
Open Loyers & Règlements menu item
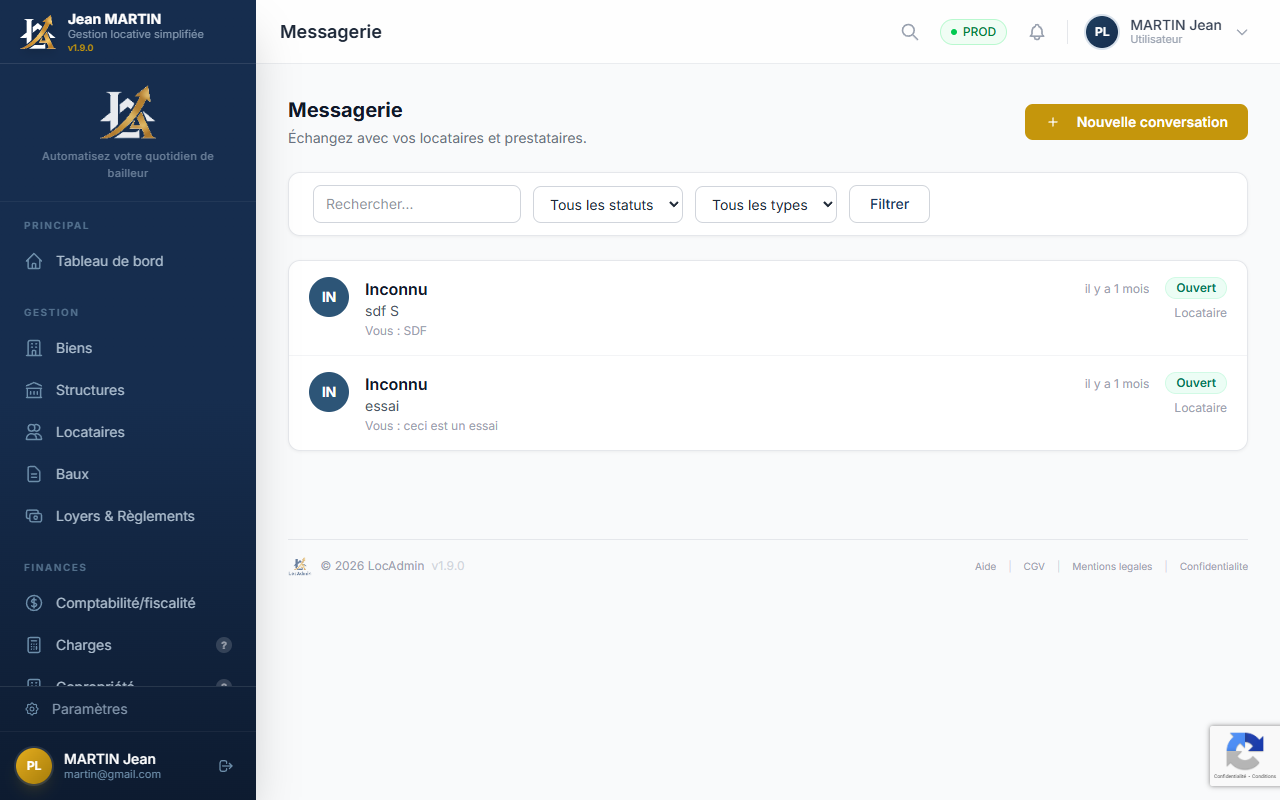[125, 516]
